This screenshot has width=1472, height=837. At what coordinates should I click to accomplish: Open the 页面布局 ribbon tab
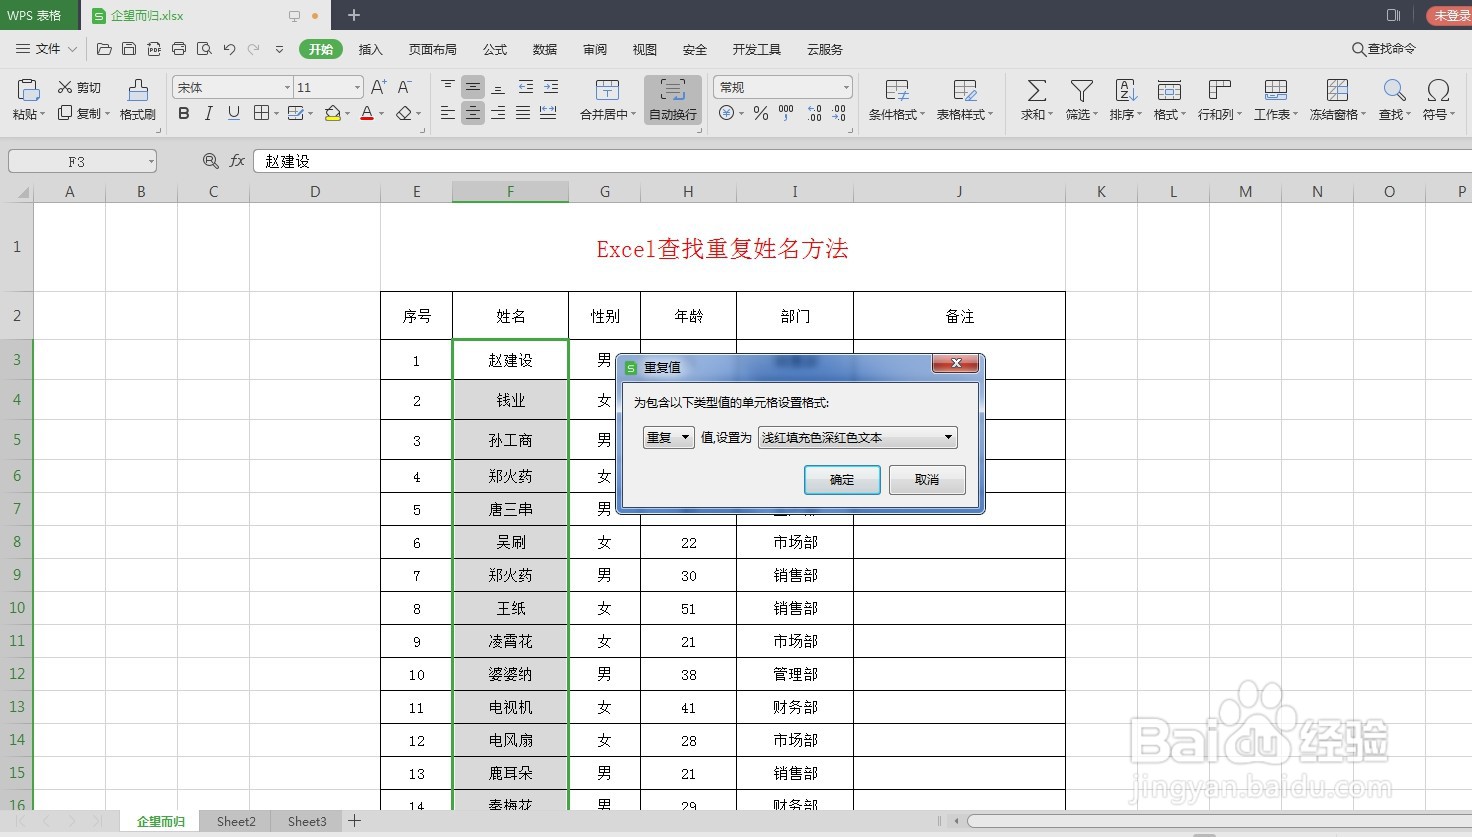coord(432,49)
